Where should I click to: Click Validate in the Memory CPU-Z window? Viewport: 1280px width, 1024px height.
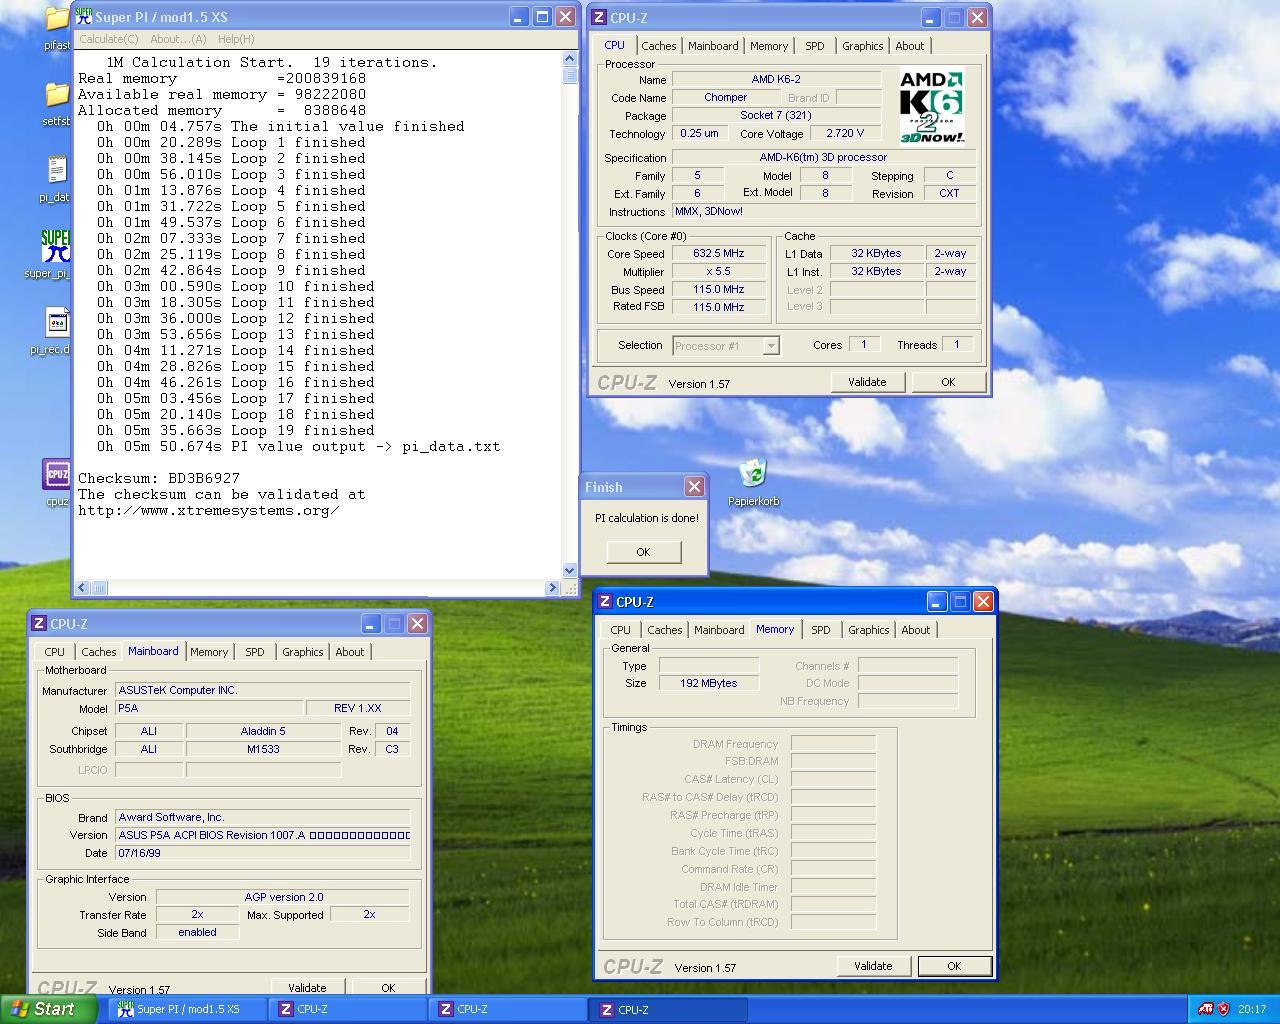[873, 966]
